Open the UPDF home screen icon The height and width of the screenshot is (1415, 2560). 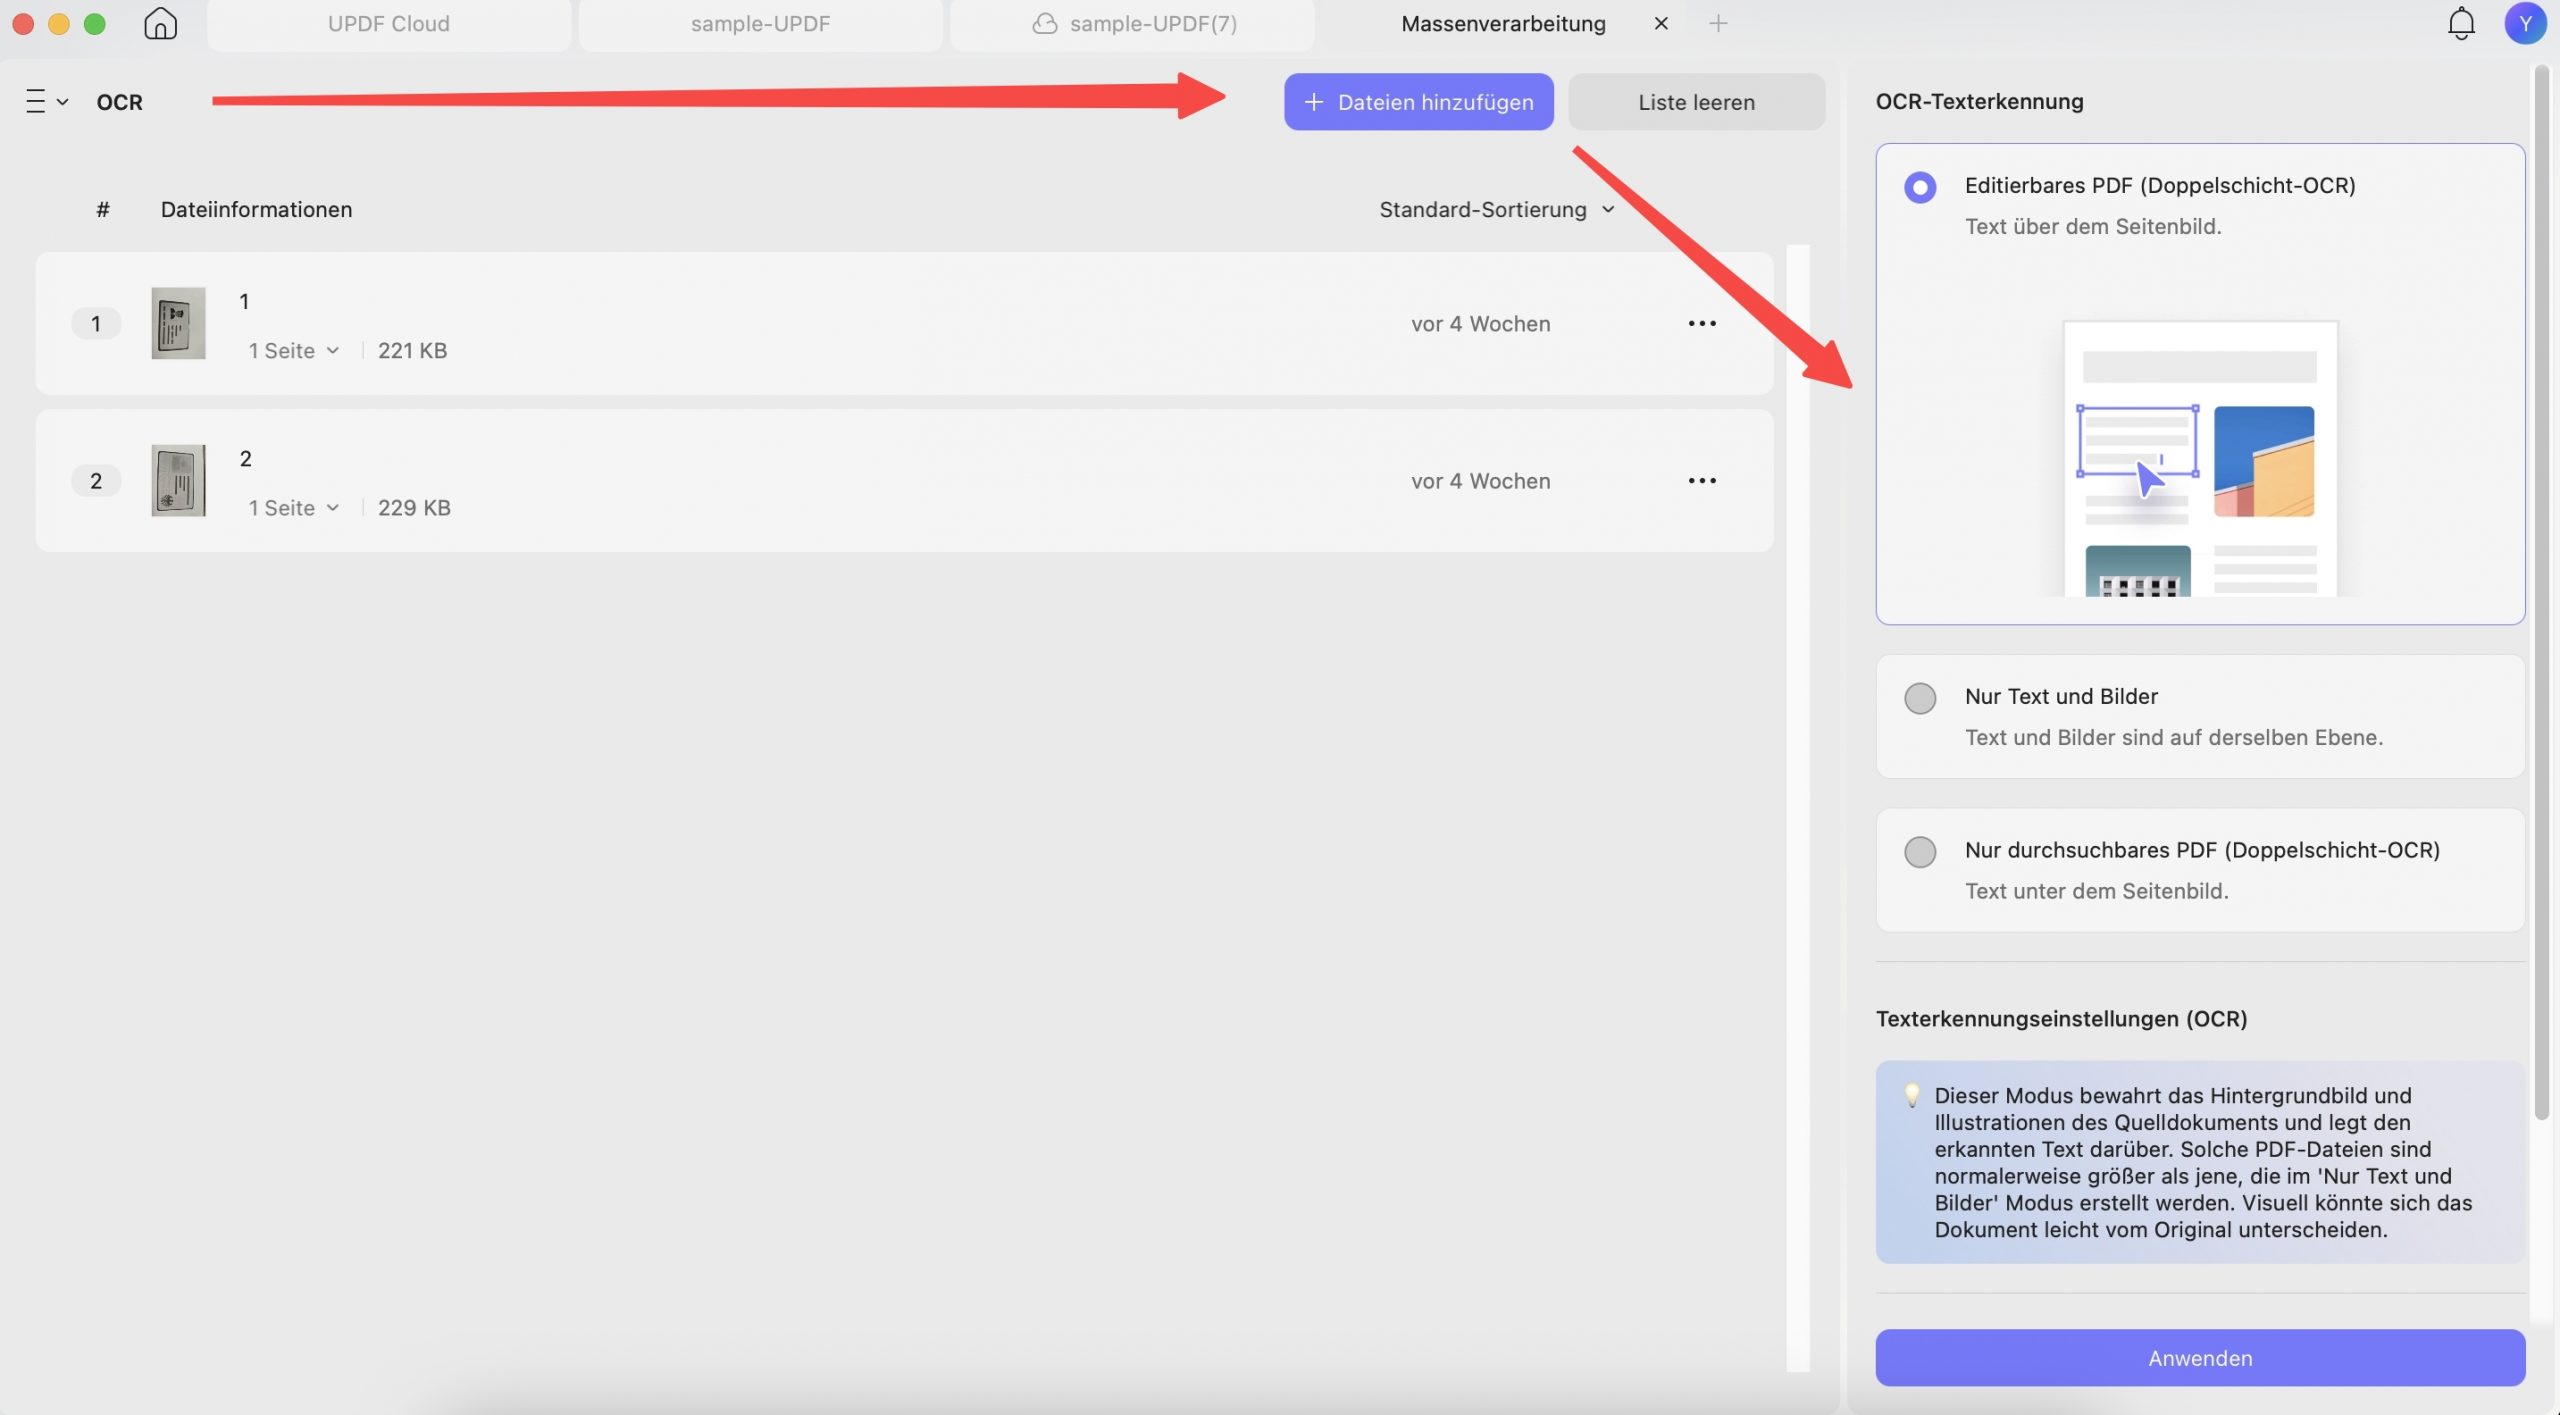(x=160, y=23)
